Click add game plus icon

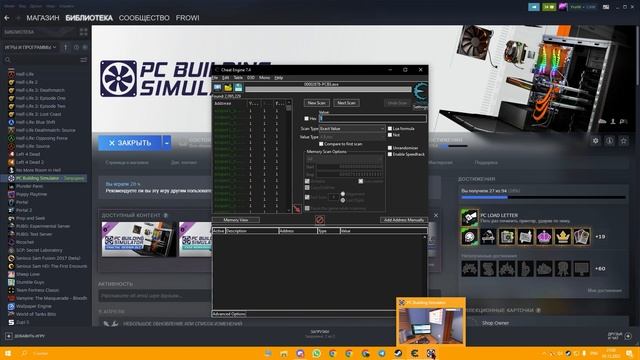coord(9,336)
